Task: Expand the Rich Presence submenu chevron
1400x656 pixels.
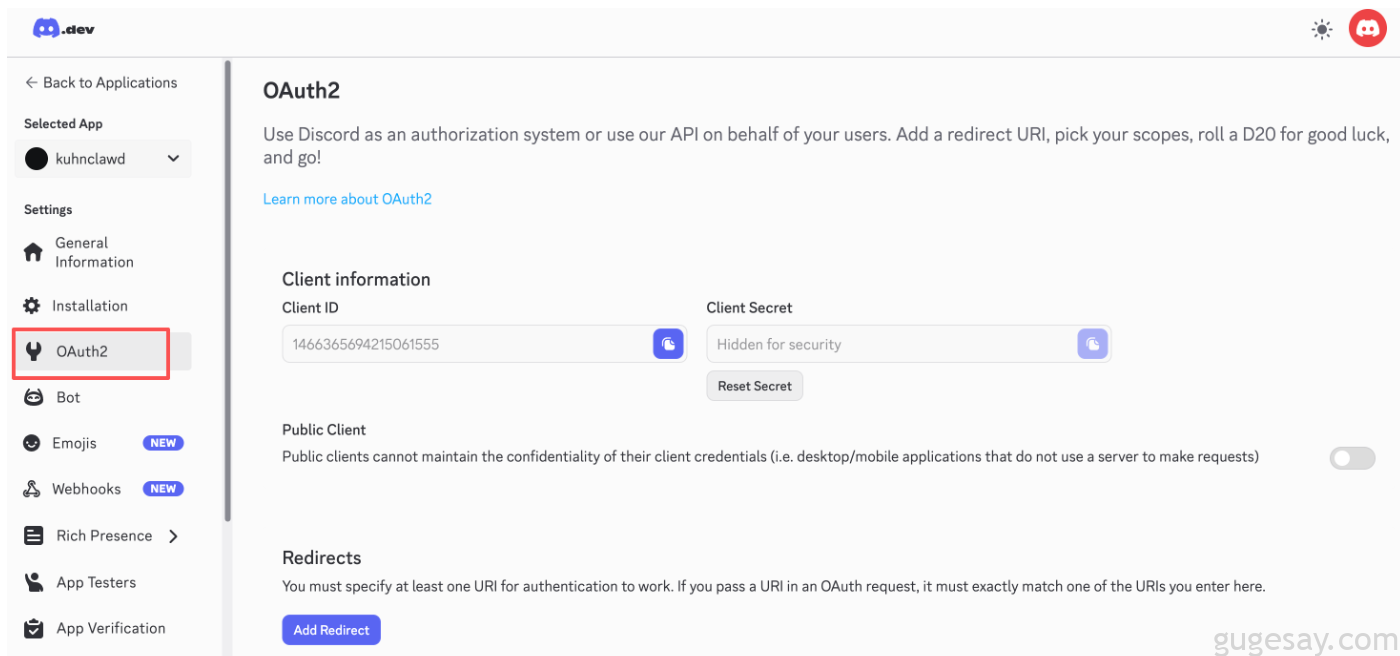Action: [173, 536]
